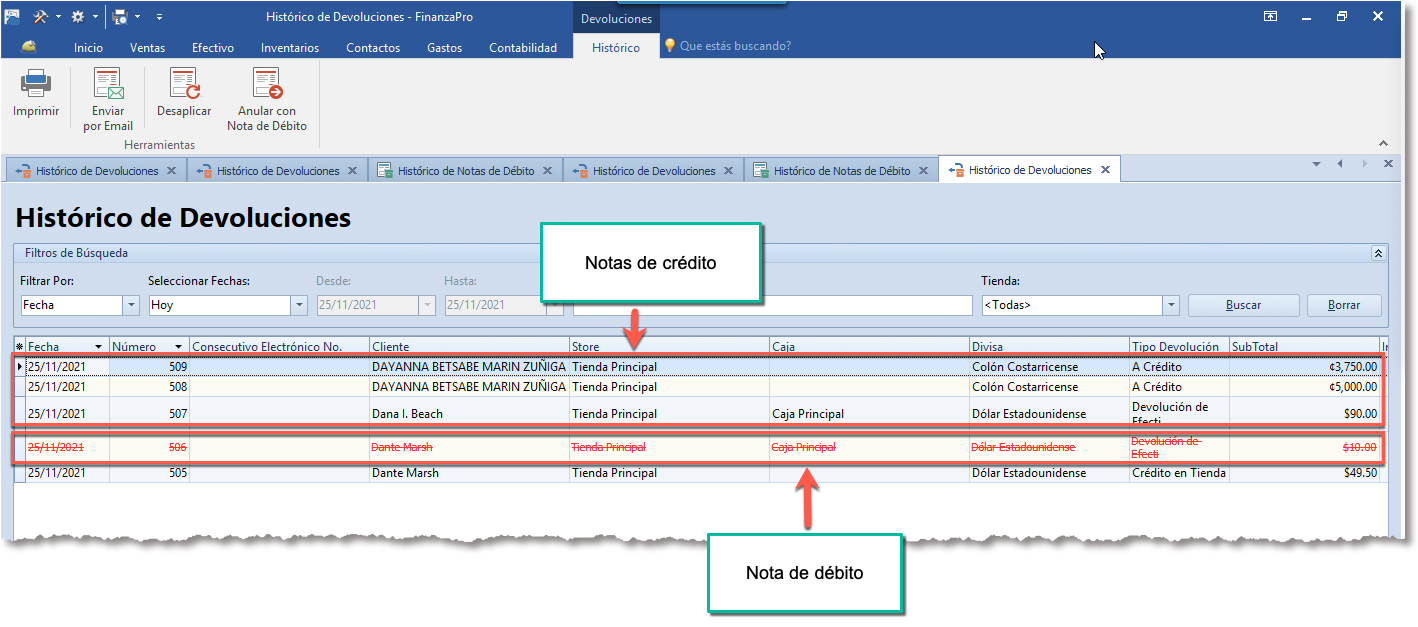The width and height of the screenshot is (1418, 627).
Task: Open the Fecha column filter arrow
Action: pos(98,347)
